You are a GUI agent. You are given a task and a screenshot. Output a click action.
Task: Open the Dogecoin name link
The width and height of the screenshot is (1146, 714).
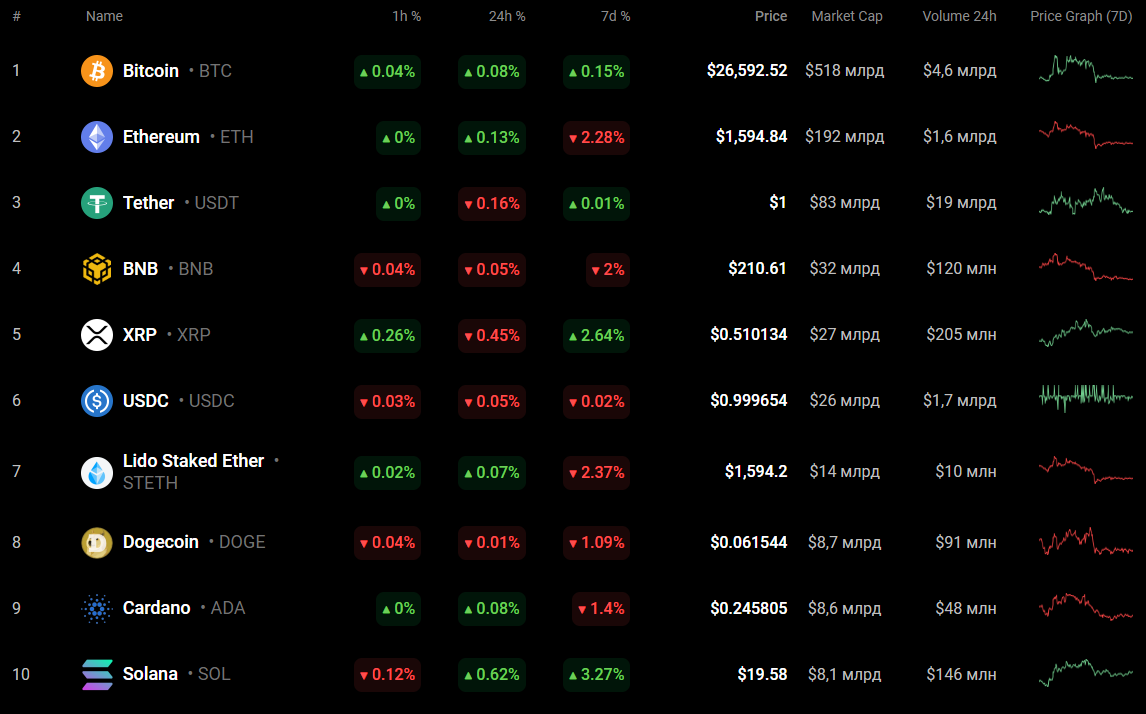coord(161,542)
